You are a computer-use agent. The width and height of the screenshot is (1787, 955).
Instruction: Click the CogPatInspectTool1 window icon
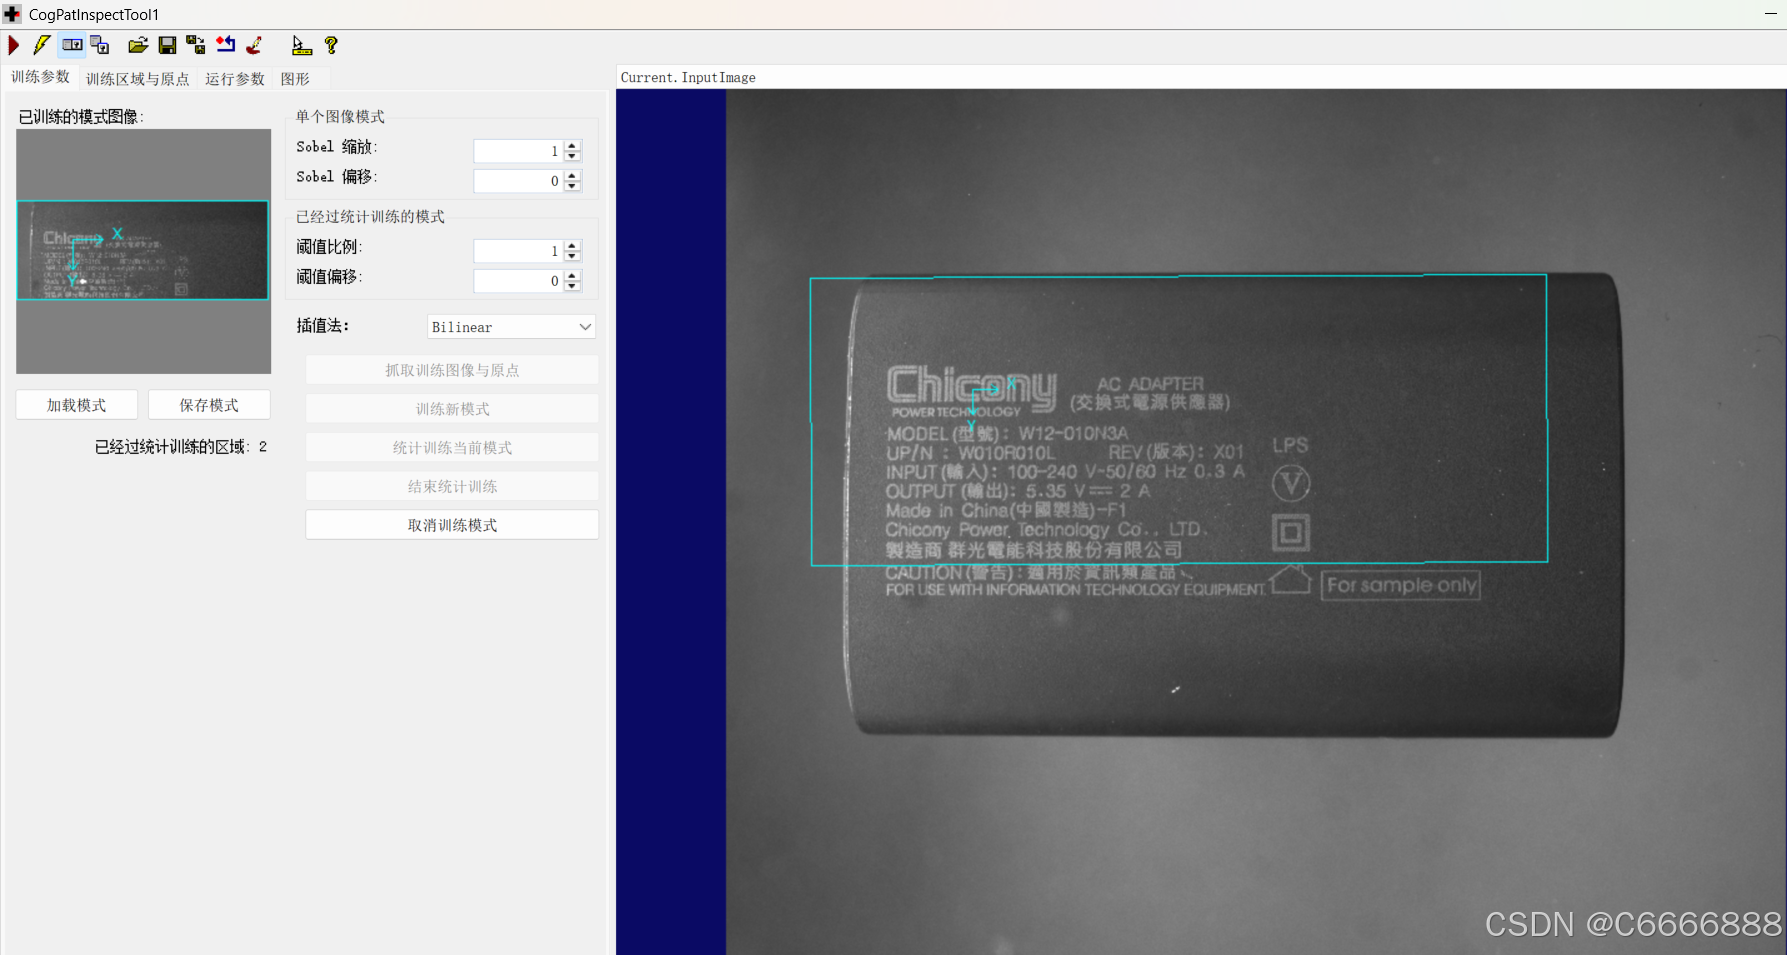click(12, 14)
